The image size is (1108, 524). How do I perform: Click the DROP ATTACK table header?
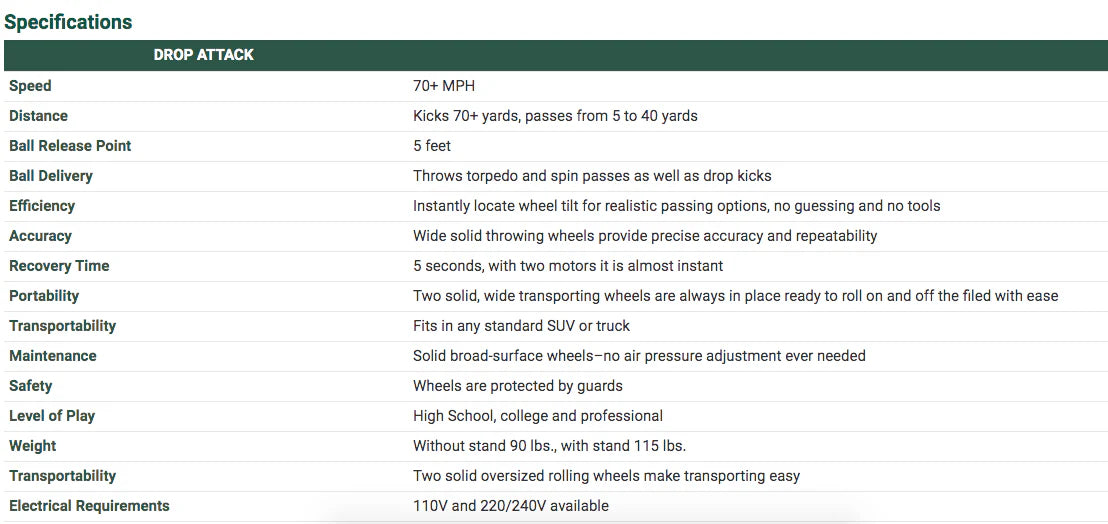pyautogui.click(x=203, y=55)
